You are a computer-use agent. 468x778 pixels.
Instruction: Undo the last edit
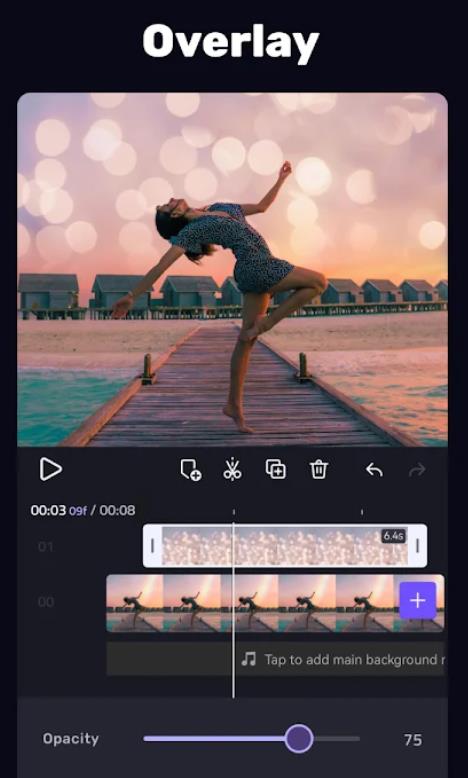pyautogui.click(x=374, y=469)
